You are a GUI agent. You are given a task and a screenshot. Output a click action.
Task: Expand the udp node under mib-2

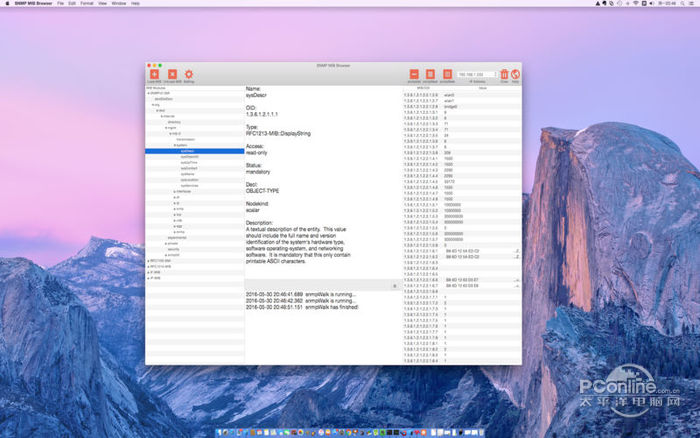click(x=175, y=221)
